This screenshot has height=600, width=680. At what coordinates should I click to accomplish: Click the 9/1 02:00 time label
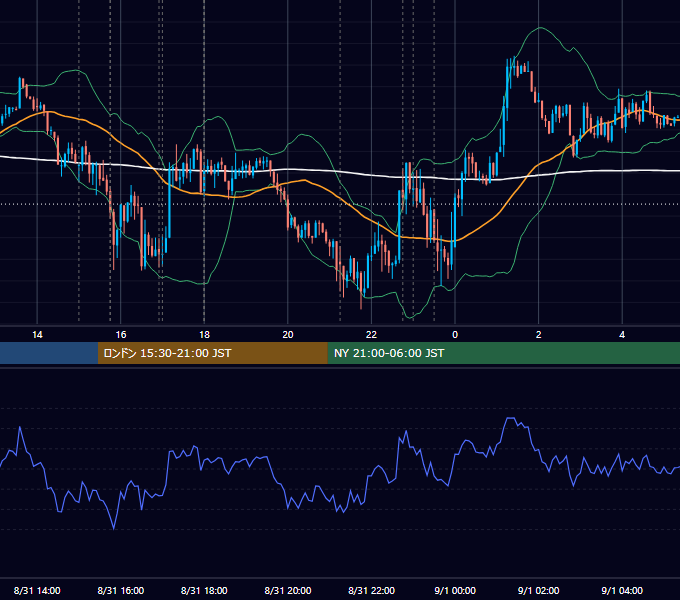pyautogui.click(x=539, y=590)
